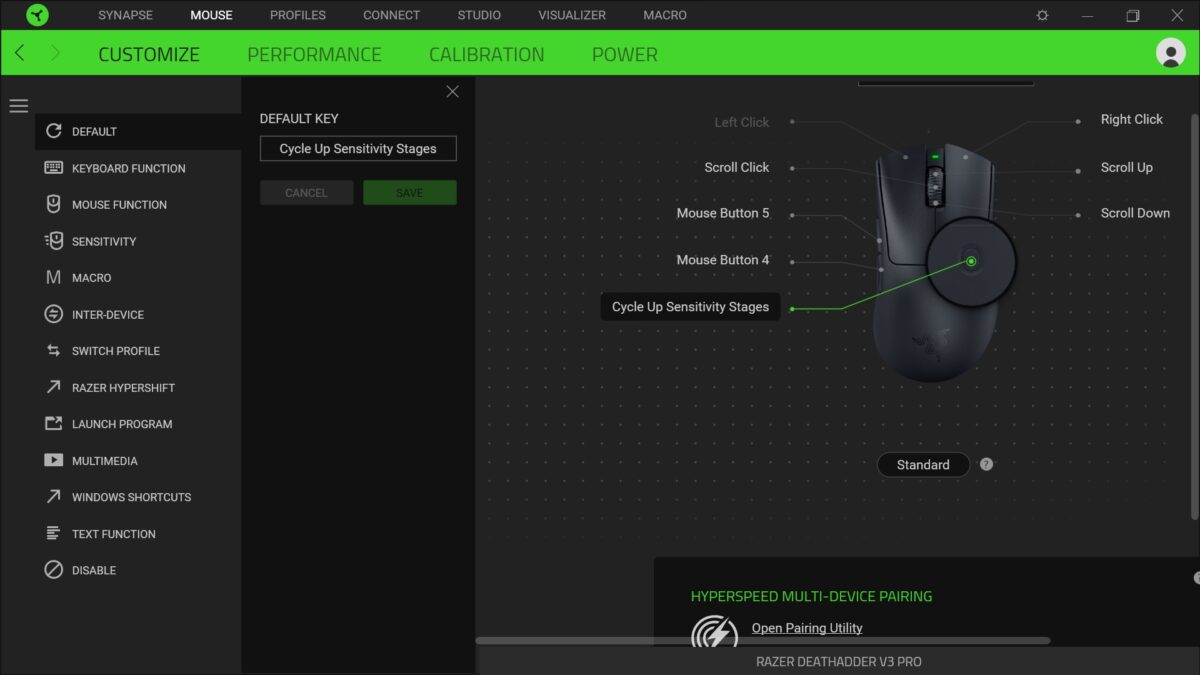Click the Default Key input field
The height and width of the screenshot is (675, 1200).
(358, 149)
